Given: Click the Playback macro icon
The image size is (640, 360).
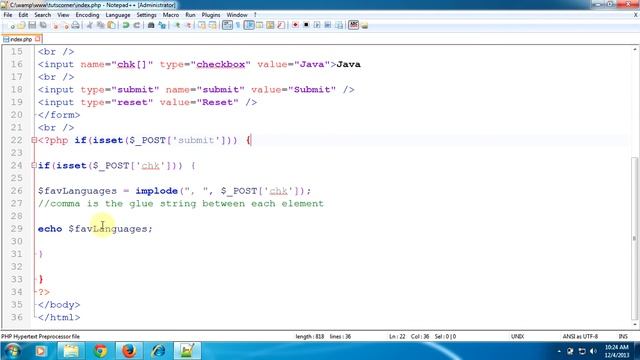Looking at the screenshot, I should 317,25.
